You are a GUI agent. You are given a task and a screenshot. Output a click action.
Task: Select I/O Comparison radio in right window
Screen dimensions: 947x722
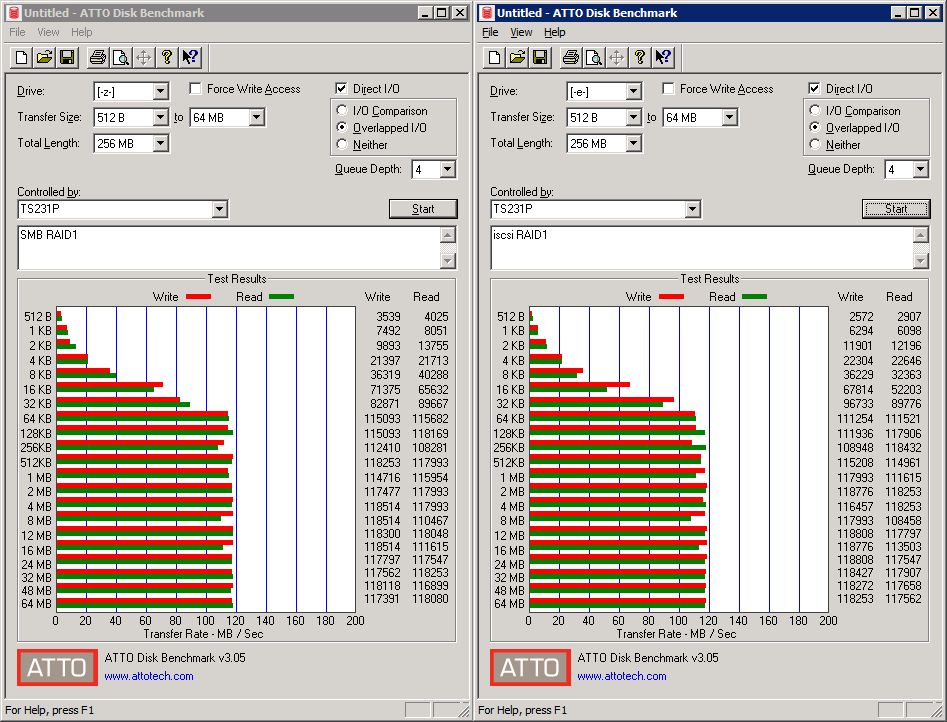[815, 110]
